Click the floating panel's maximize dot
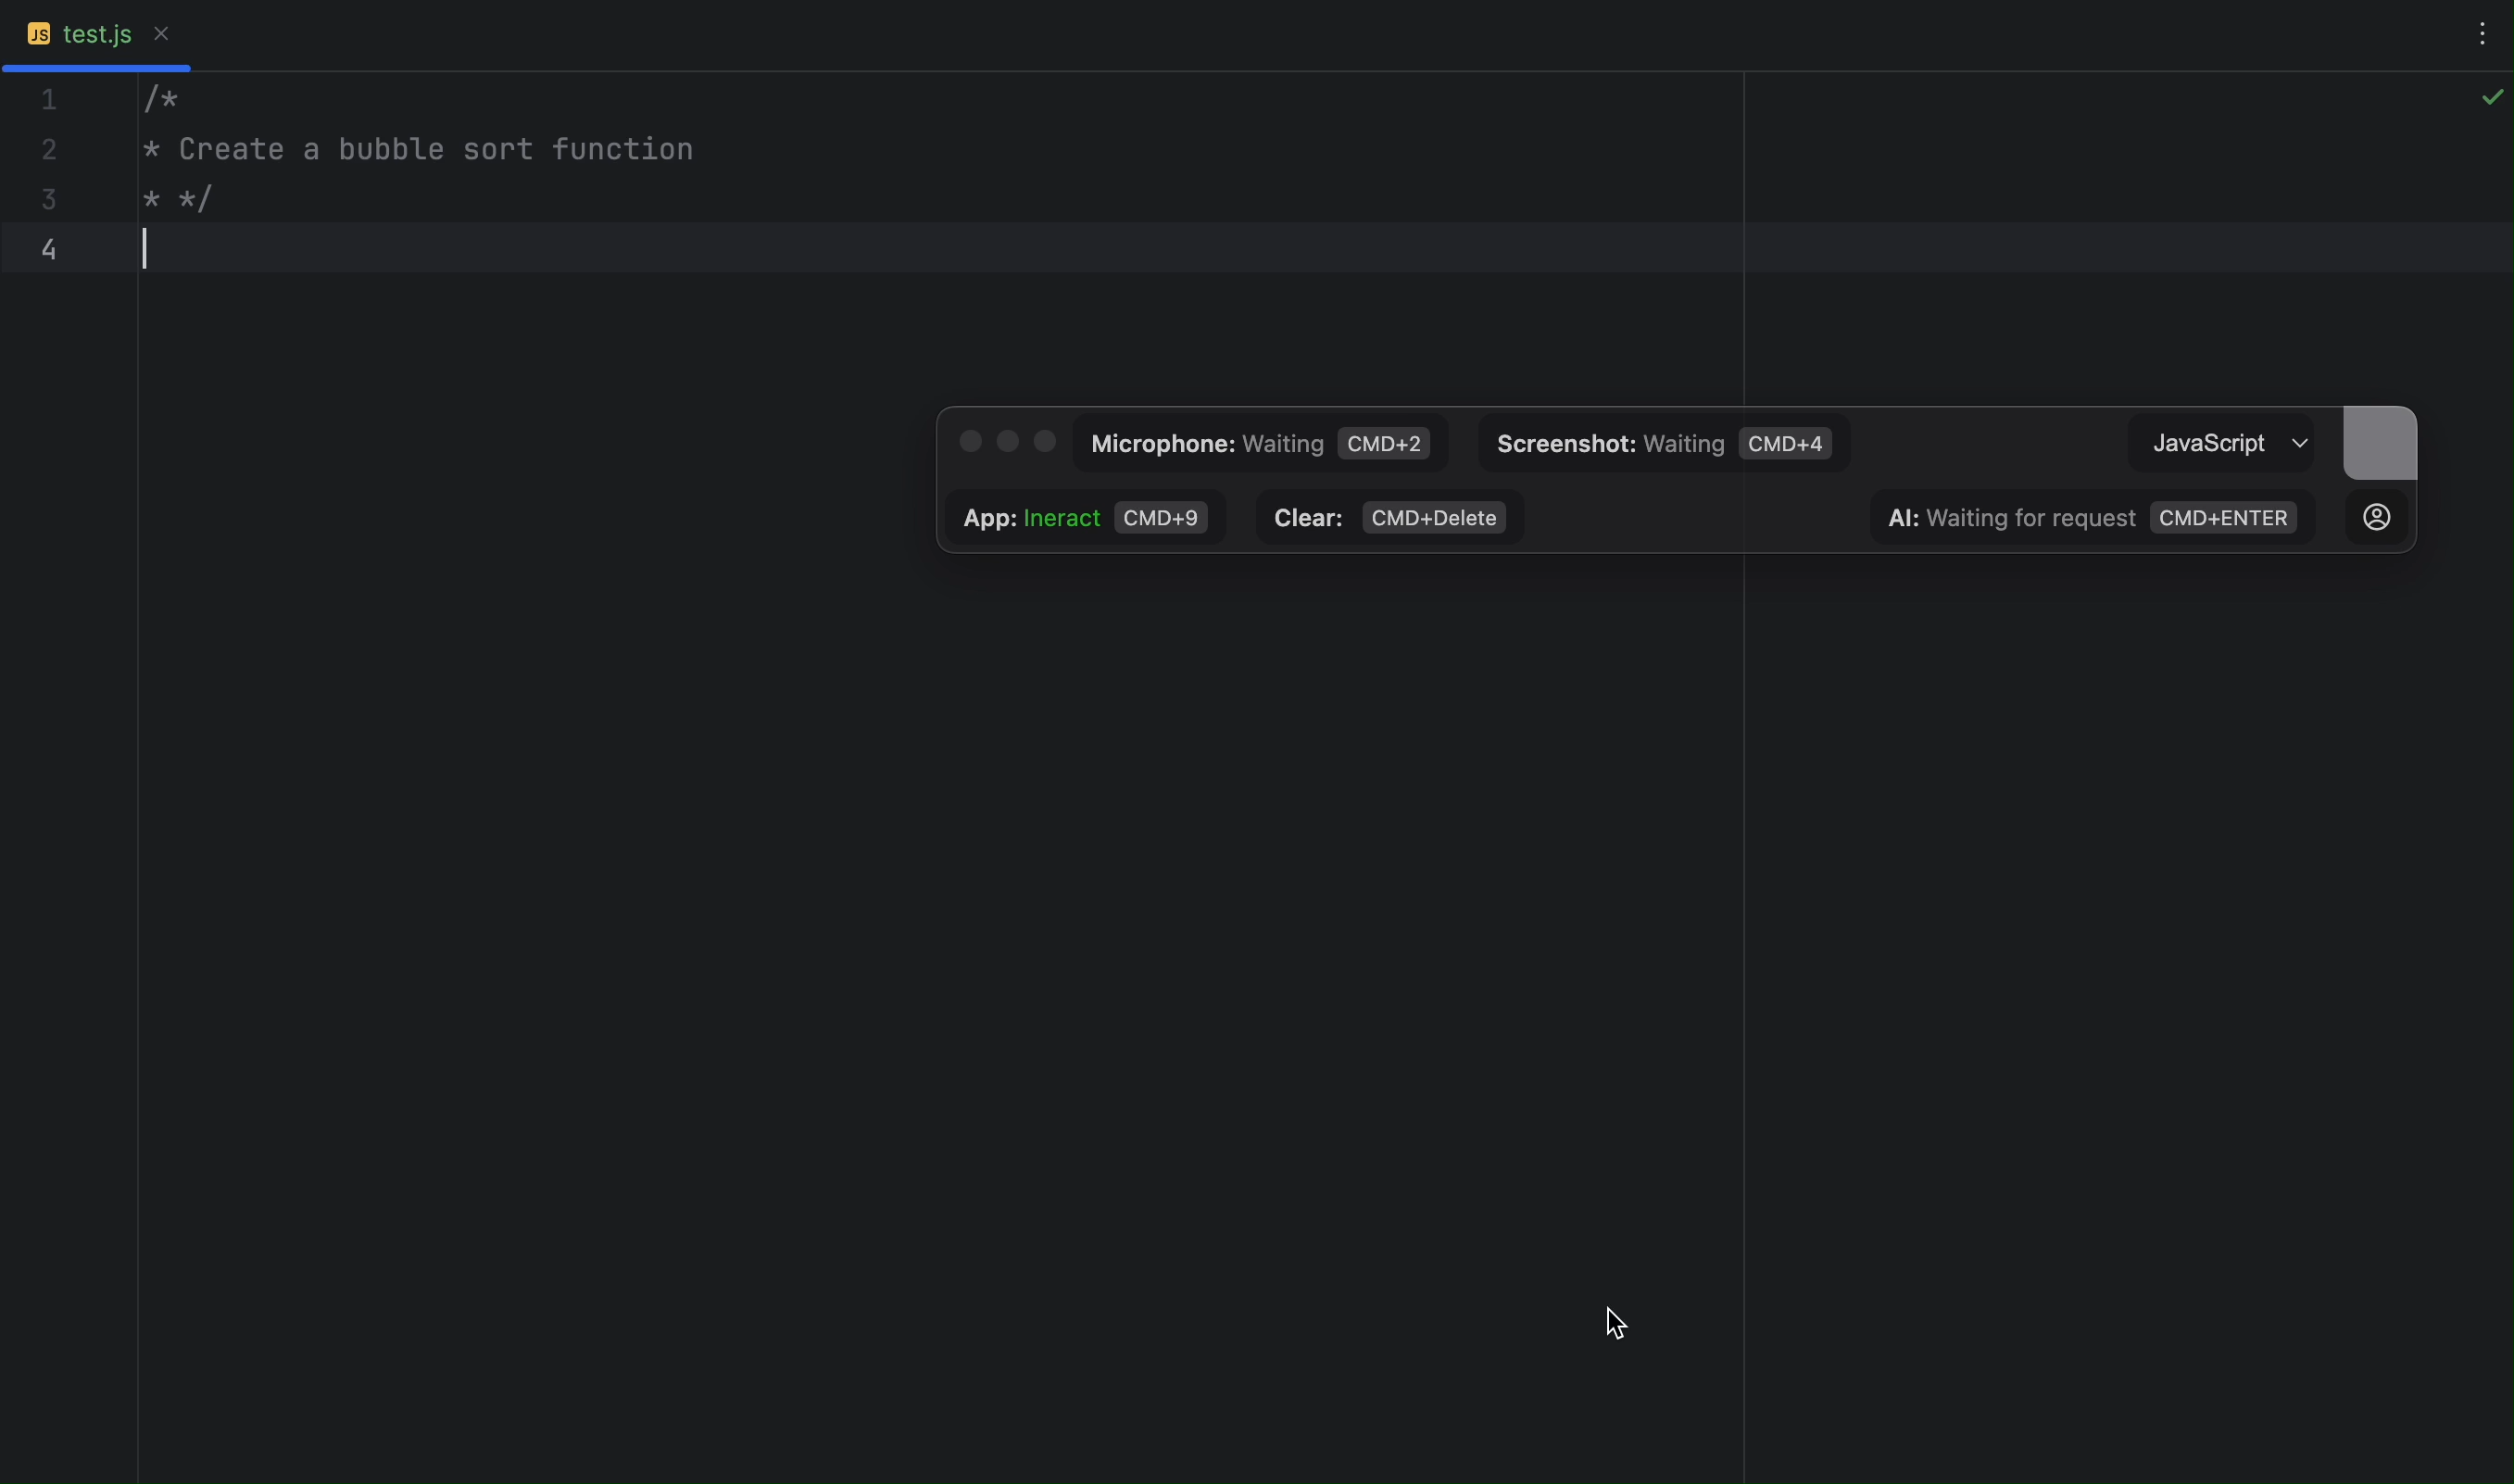The height and width of the screenshot is (1484, 2514). (1045, 442)
